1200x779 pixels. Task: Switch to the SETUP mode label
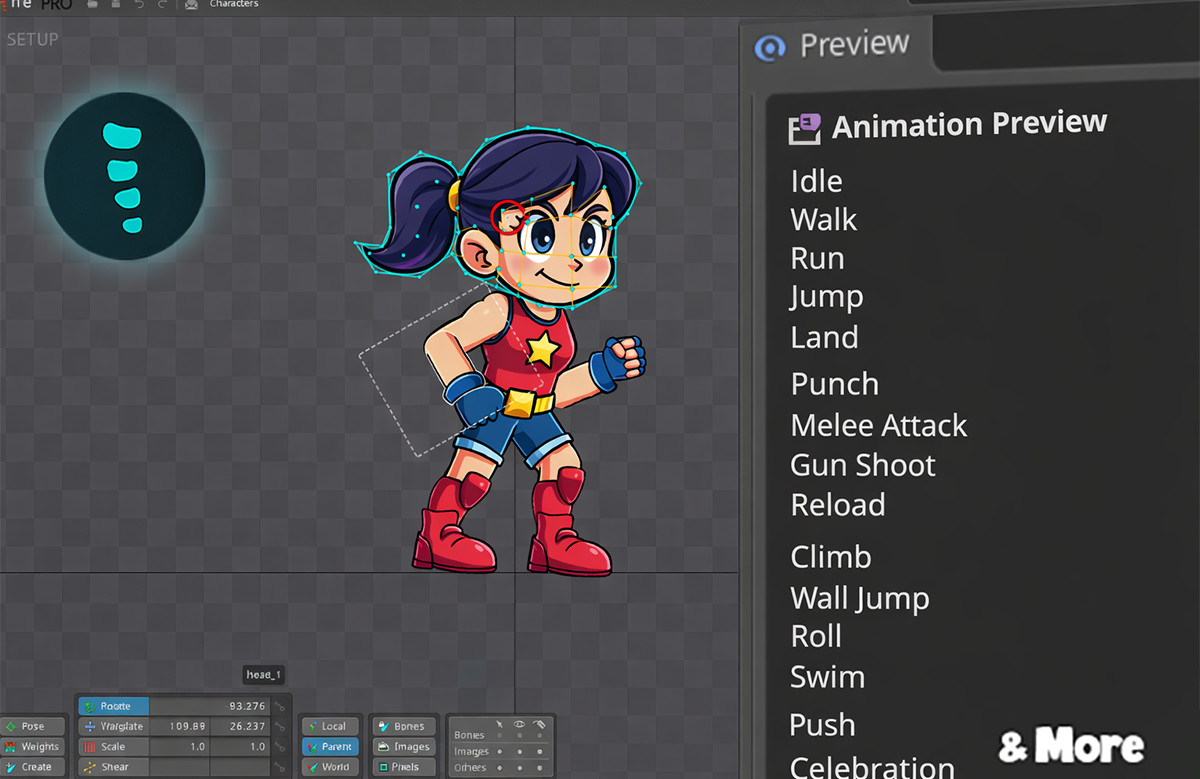(x=33, y=40)
